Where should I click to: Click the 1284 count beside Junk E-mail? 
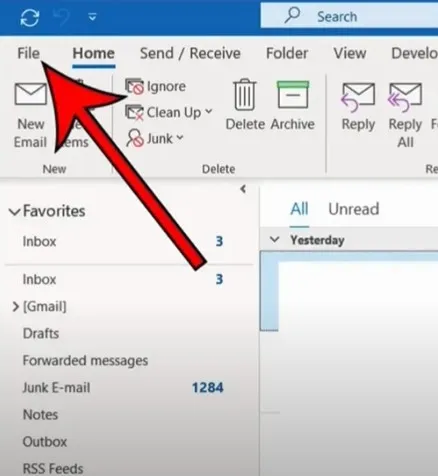point(208,388)
